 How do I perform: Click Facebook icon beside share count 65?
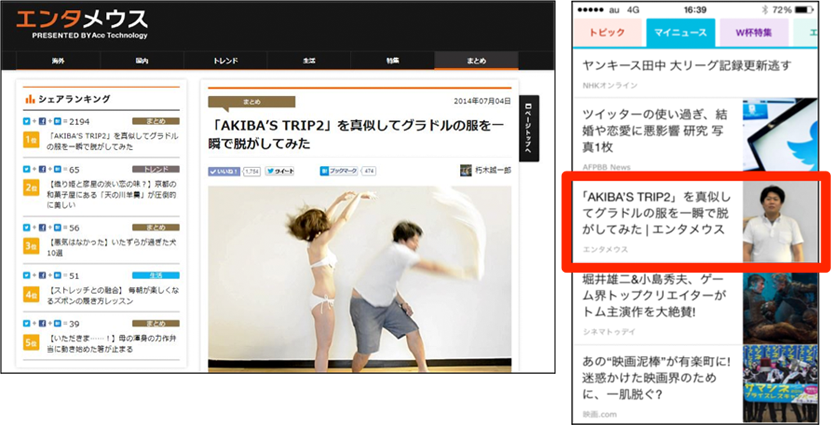[x=42, y=170]
